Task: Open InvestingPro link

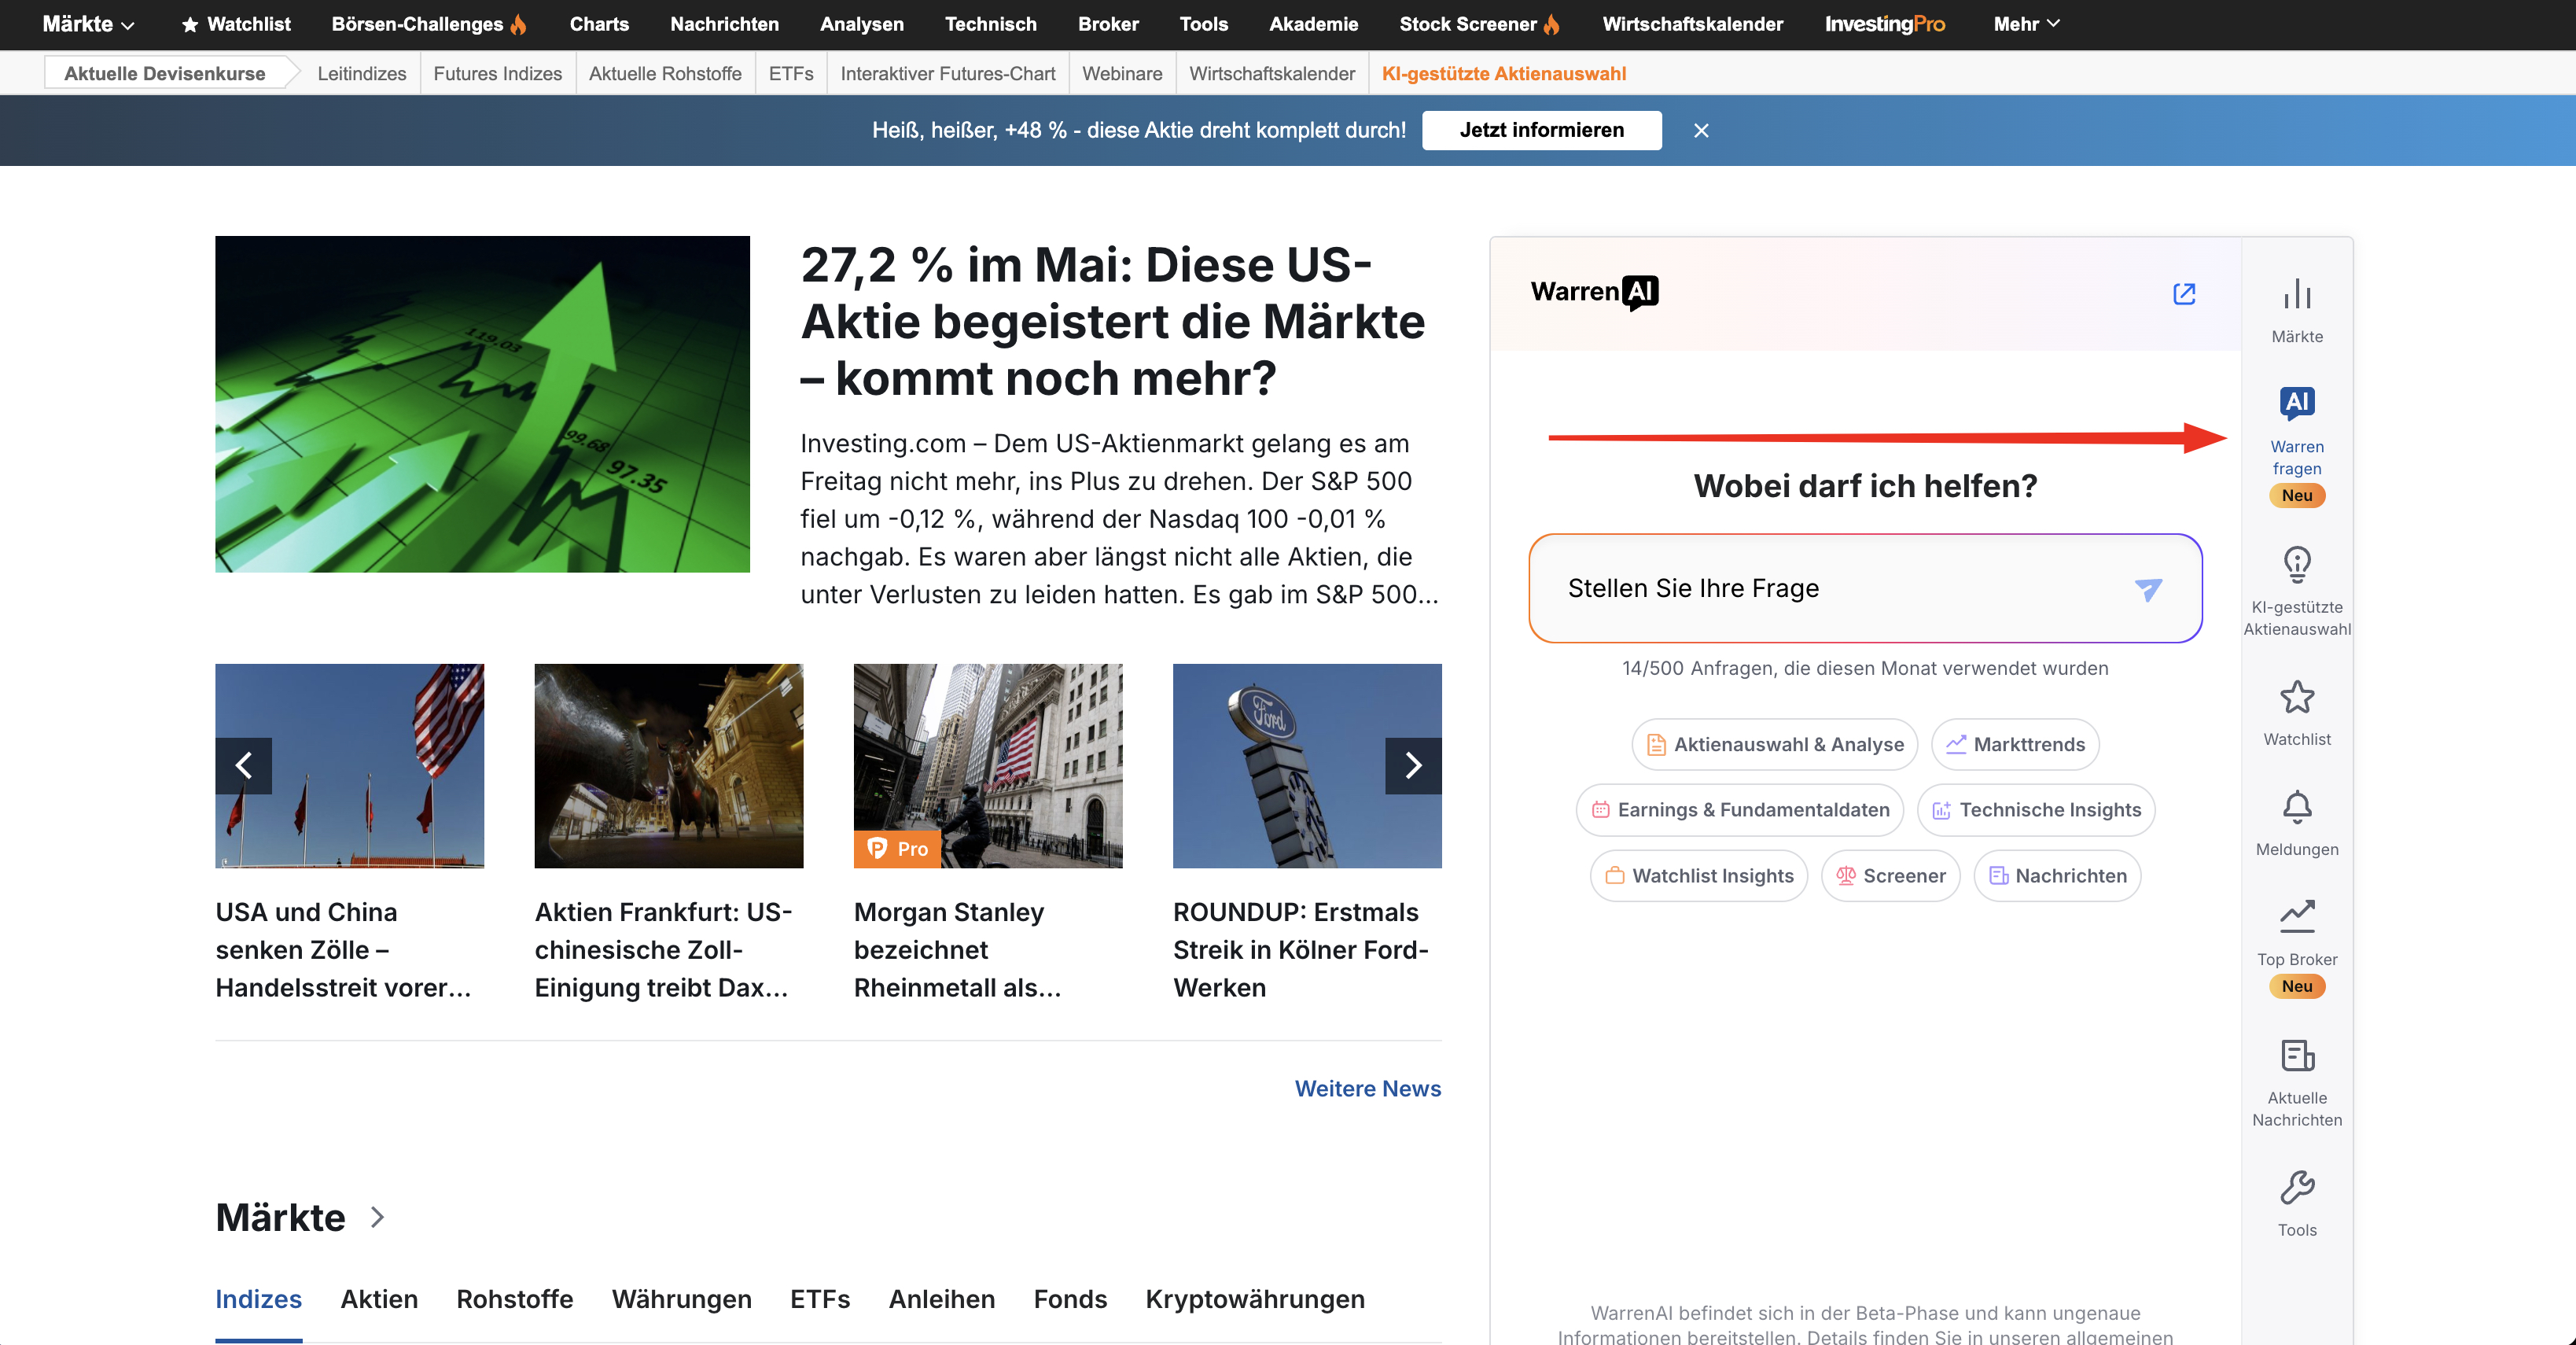Action: pyautogui.click(x=1884, y=24)
